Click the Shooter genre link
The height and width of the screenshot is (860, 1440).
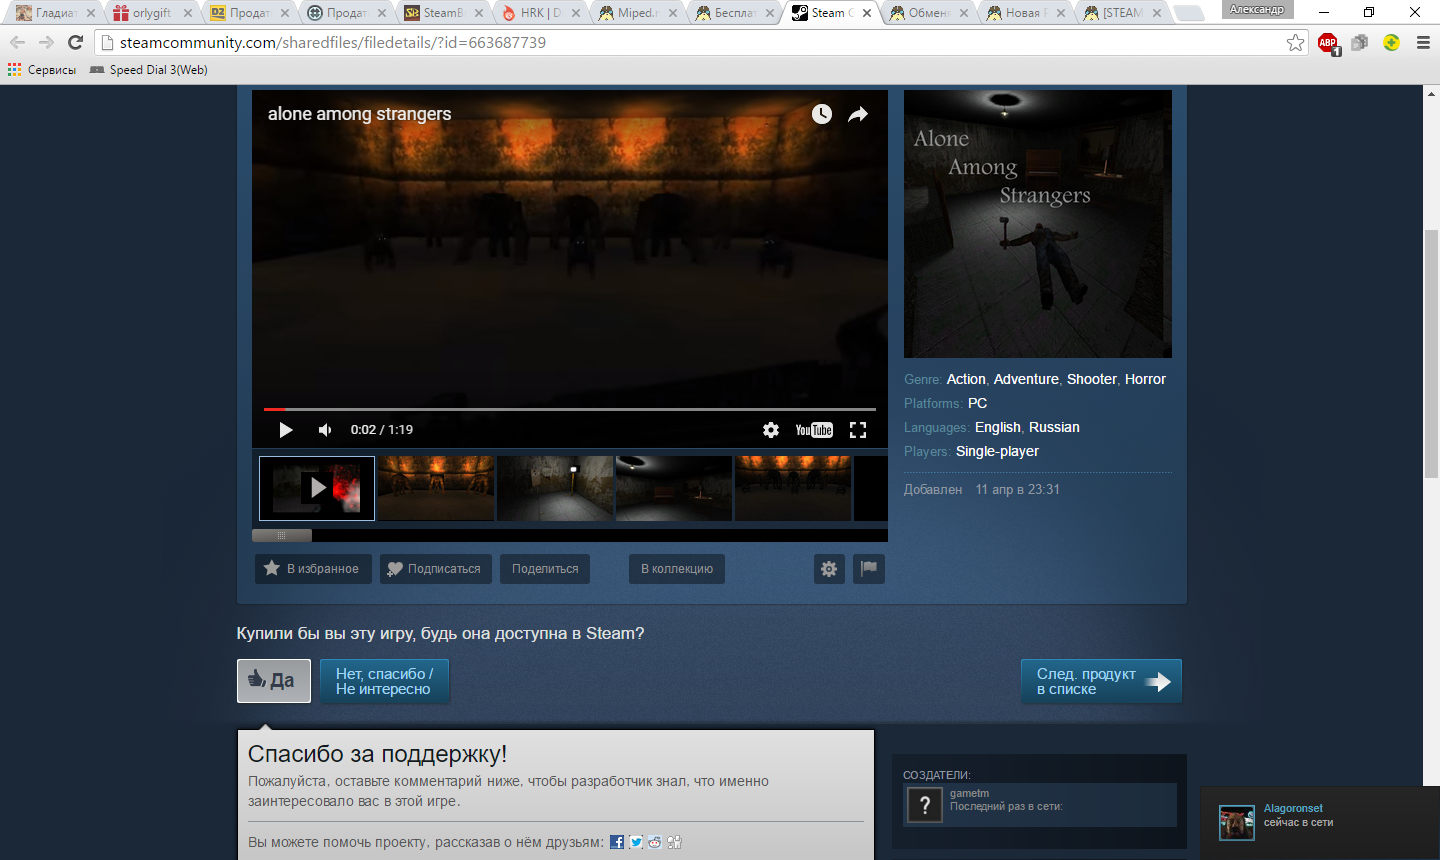1092,379
